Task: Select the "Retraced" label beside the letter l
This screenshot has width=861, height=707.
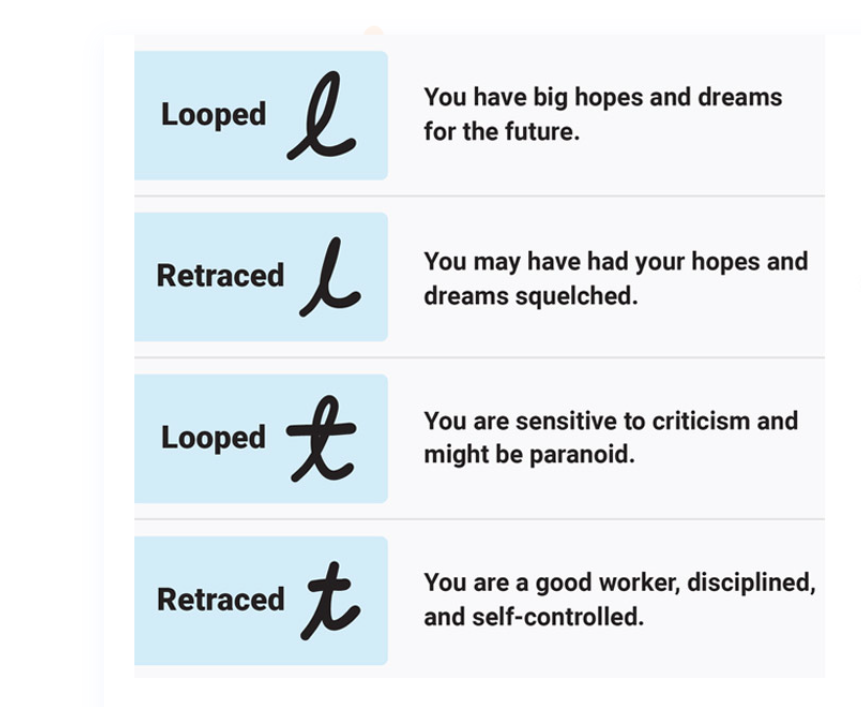Action: 220,276
